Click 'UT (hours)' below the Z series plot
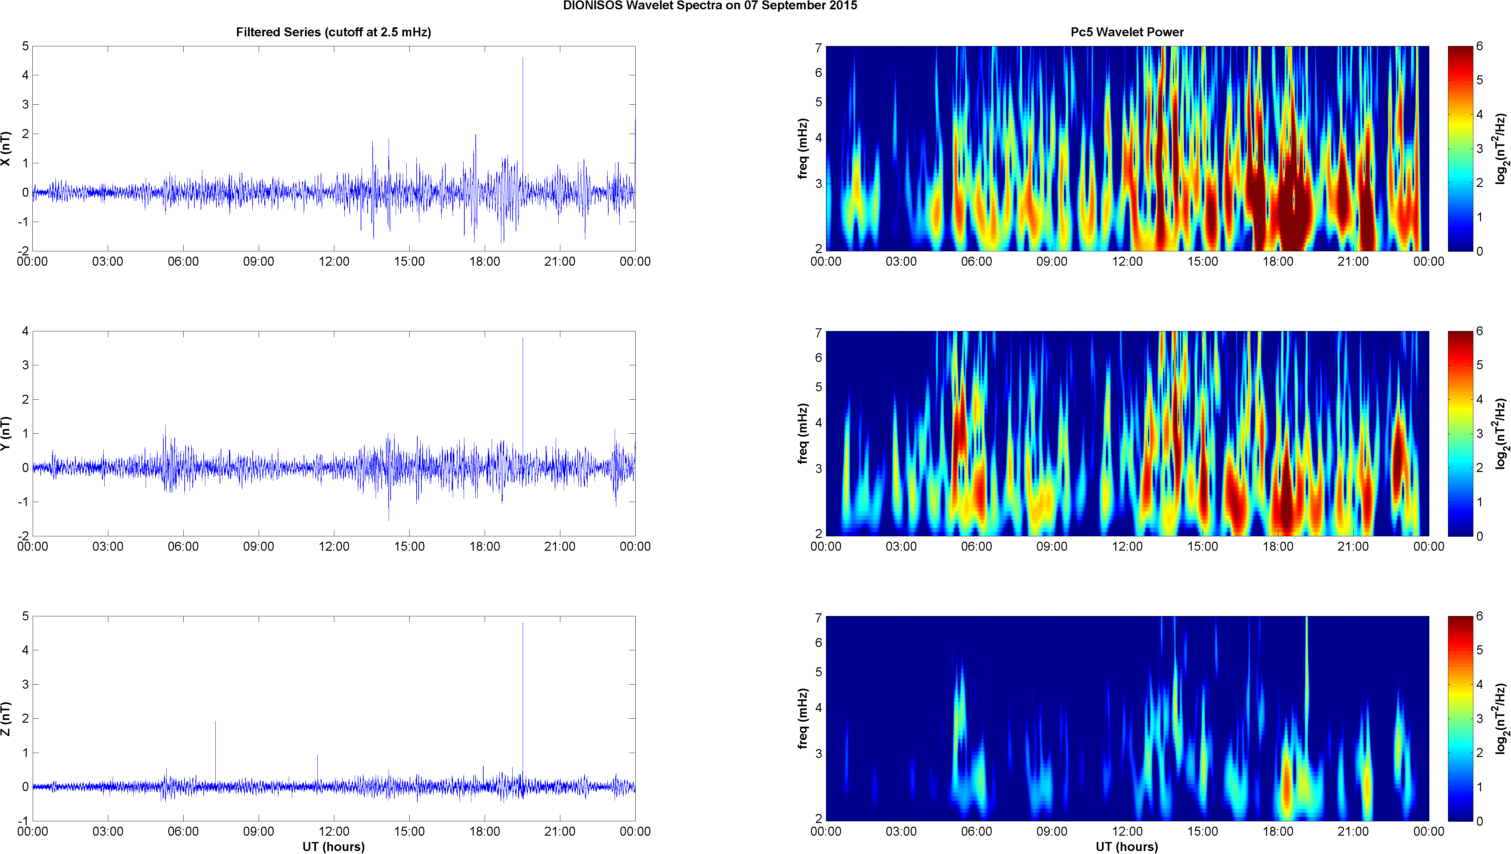The width and height of the screenshot is (1511, 854). (x=333, y=846)
